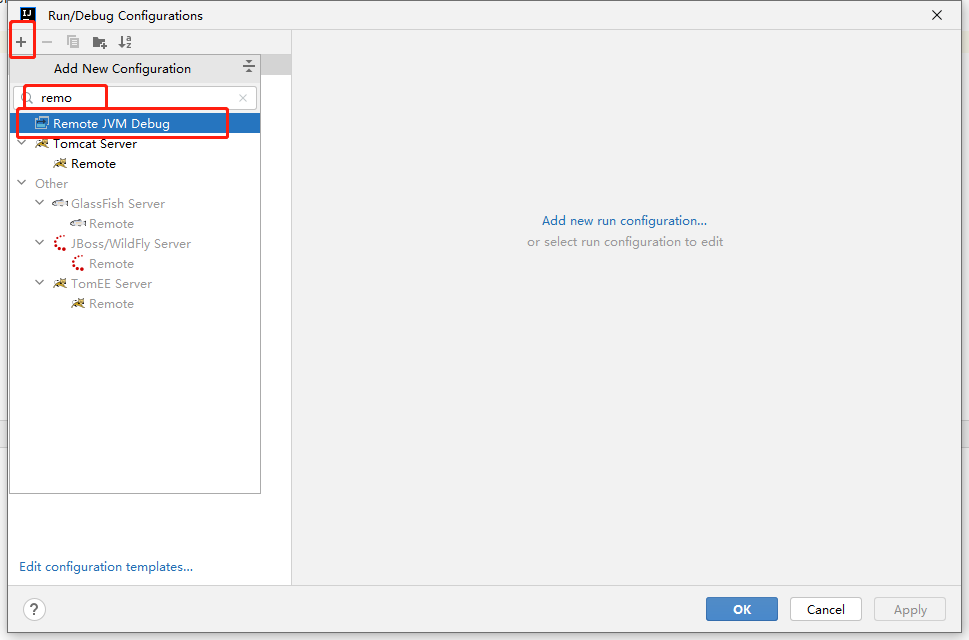The height and width of the screenshot is (640, 969).
Task: Click 'Add new run configuration...' link
Action: (624, 221)
